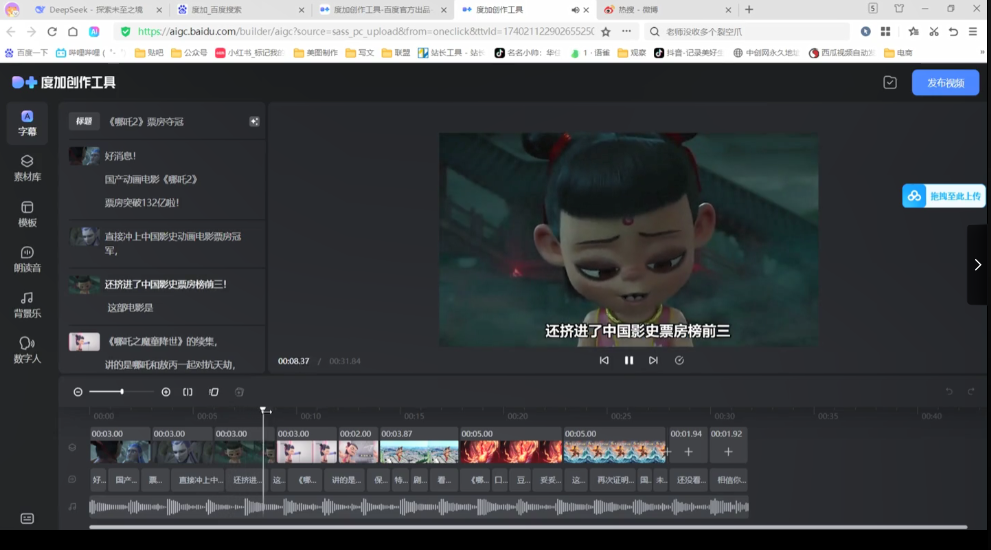Reload the page
This screenshot has height=550, width=991.
pyautogui.click(x=52, y=31)
